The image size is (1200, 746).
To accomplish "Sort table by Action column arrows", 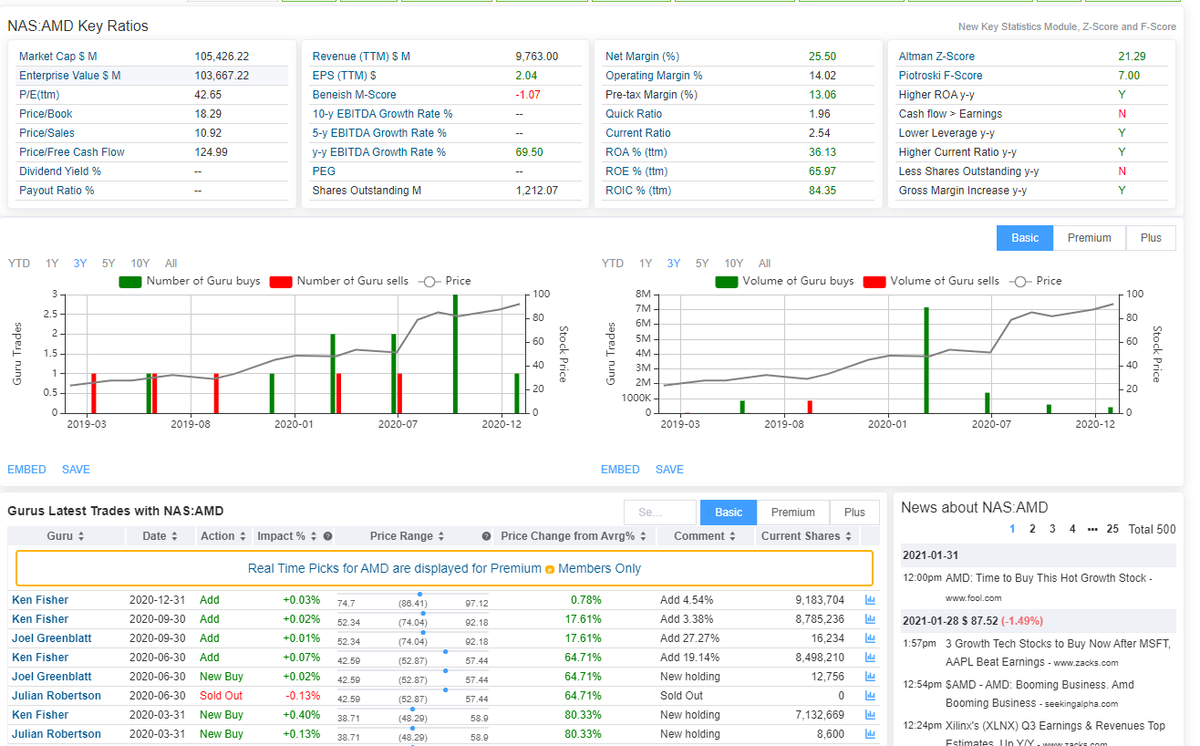I will coord(243,536).
